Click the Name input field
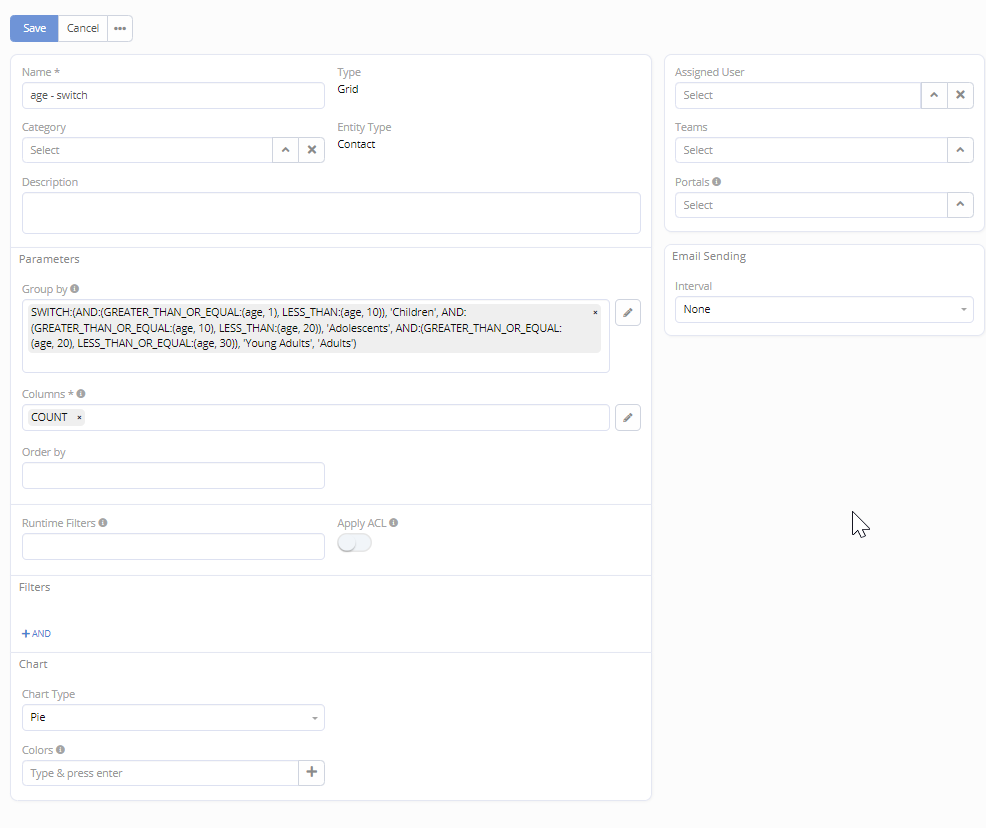The height and width of the screenshot is (828, 986). coord(173,95)
